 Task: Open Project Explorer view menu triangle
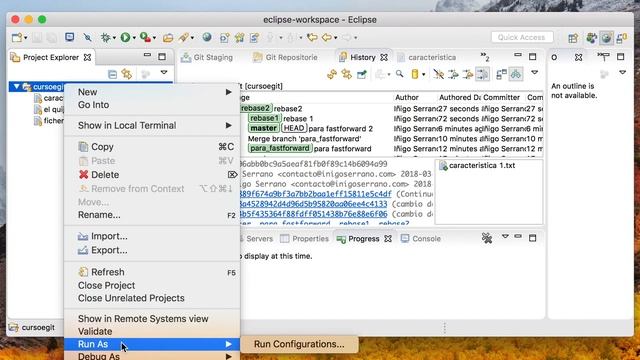[164, 73]
